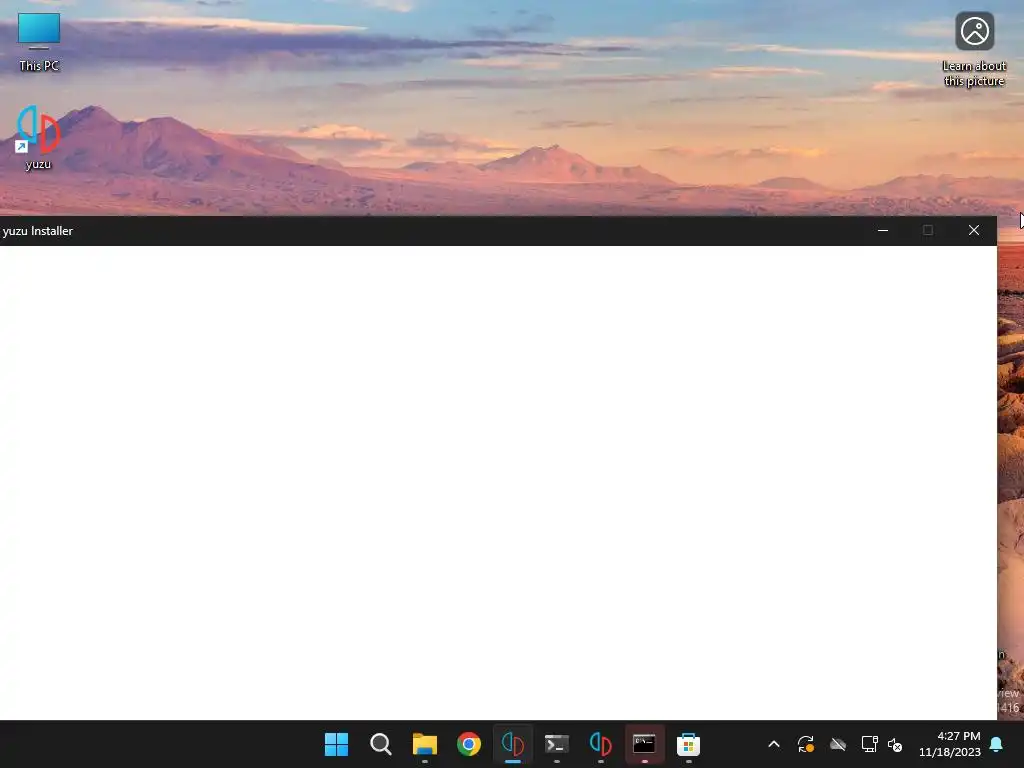Open Learn about this picture icon
The width and height of the screenshot is (1024, 768).
click(974, 50)
